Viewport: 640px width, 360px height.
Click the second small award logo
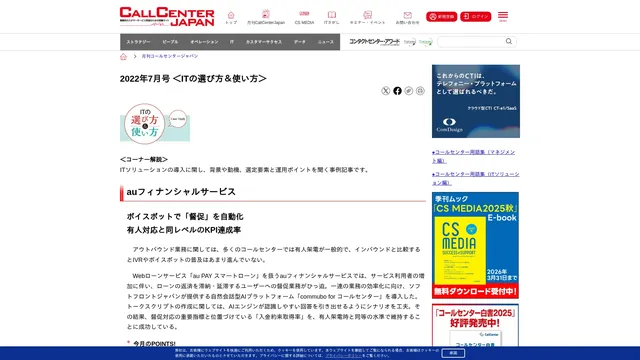coord(426,42)
